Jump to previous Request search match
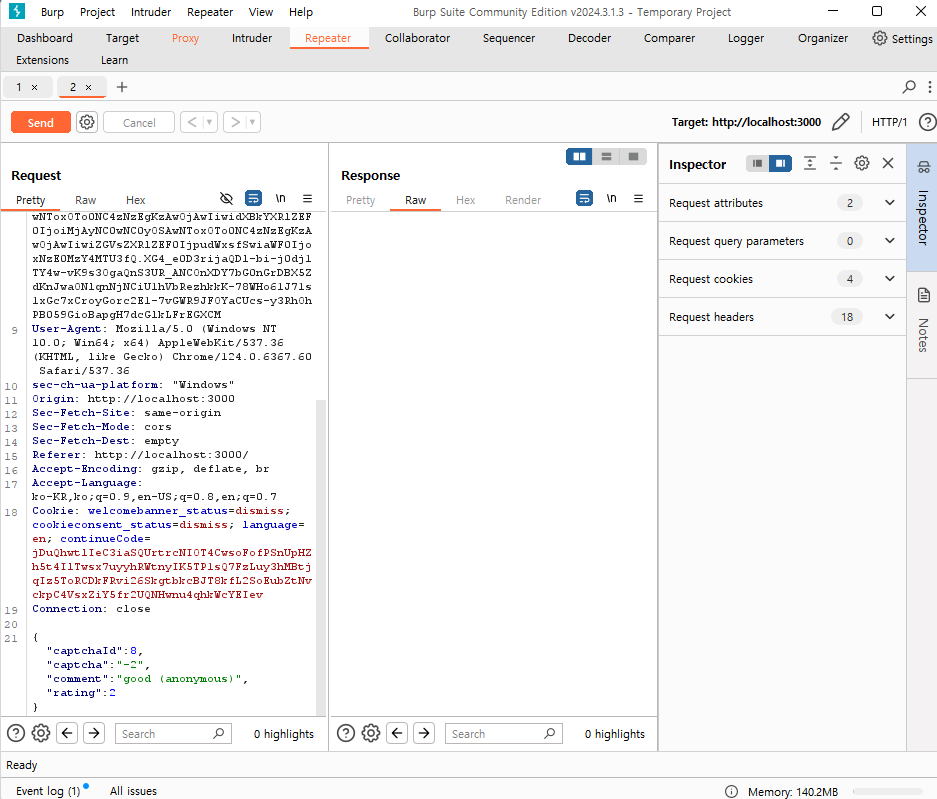The image size is (937, 799). click(68, 733)
